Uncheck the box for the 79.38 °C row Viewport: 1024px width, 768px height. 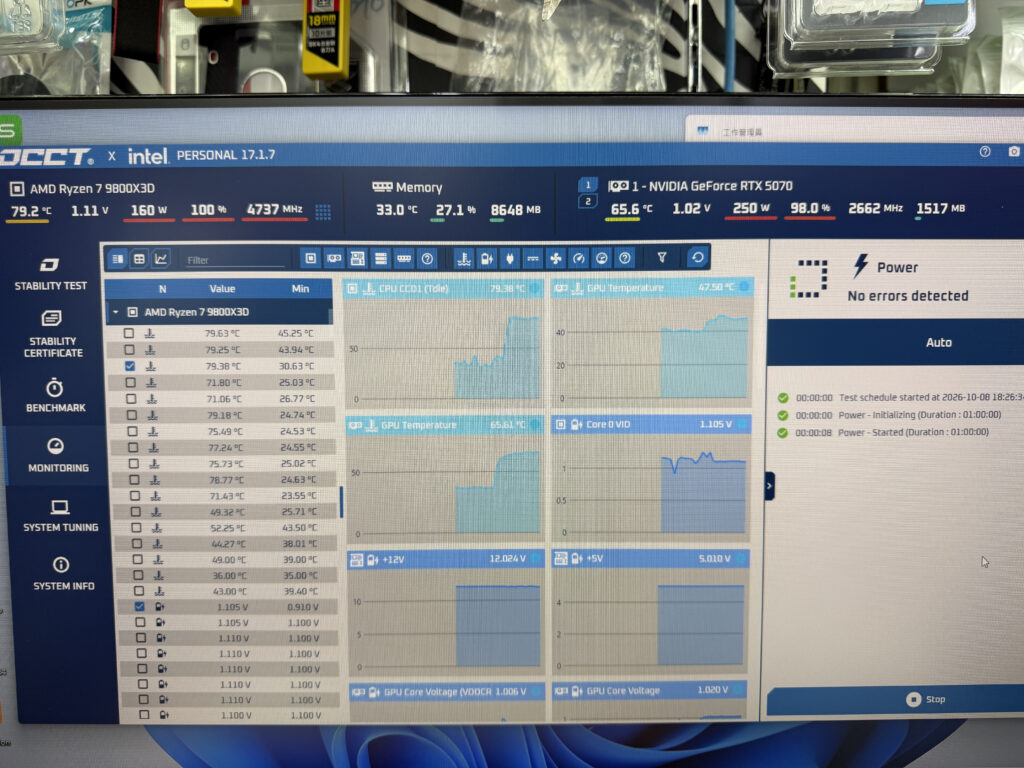coord(130,366)
